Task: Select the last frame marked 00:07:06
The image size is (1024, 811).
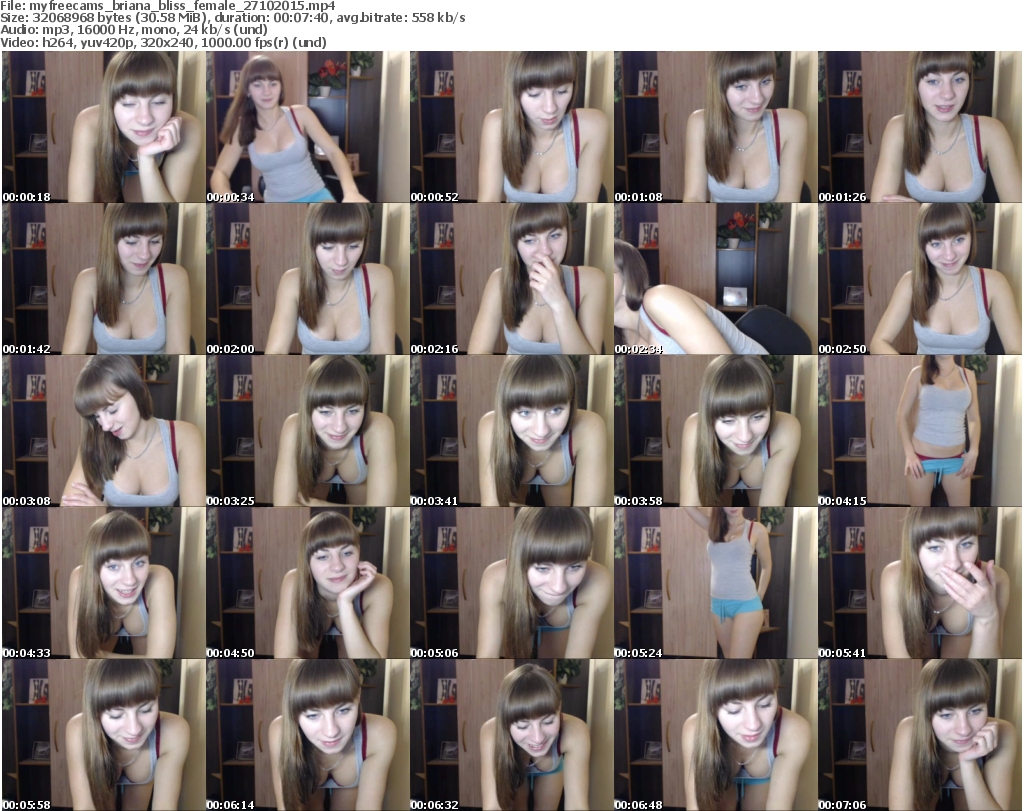Action: pyautogui.click(x=920, y=735)
